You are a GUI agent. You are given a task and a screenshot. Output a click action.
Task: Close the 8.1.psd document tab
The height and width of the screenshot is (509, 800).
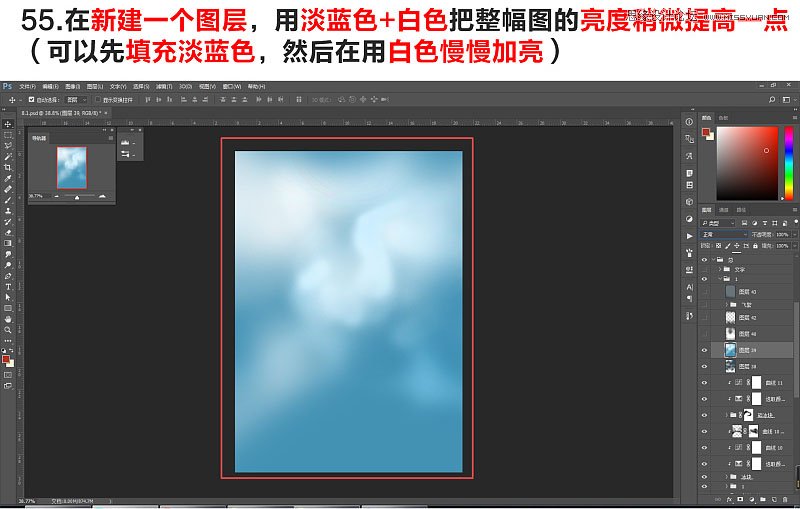106,113
